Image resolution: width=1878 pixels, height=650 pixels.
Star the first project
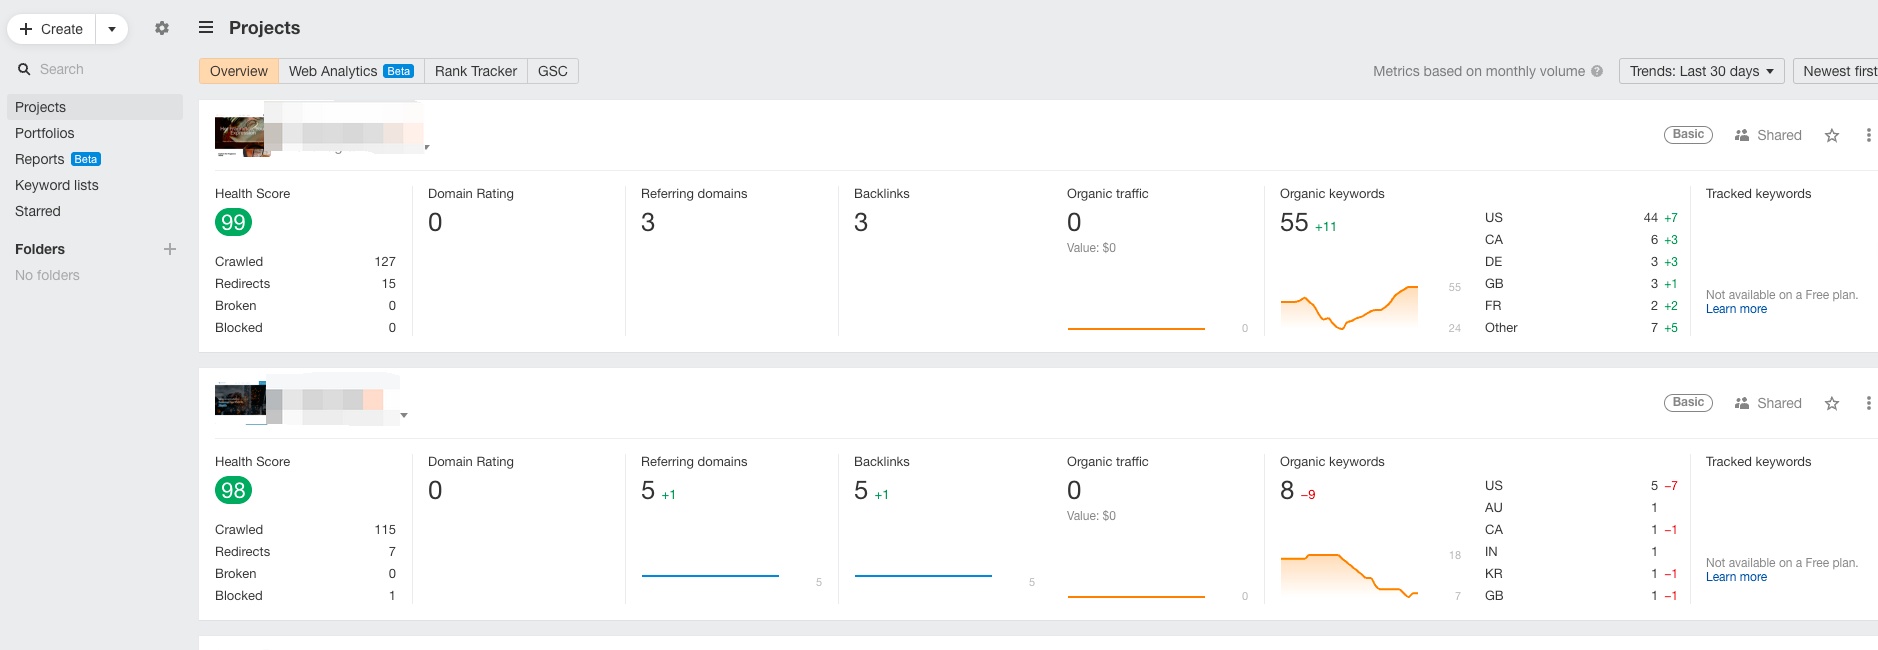[1831, 136]
